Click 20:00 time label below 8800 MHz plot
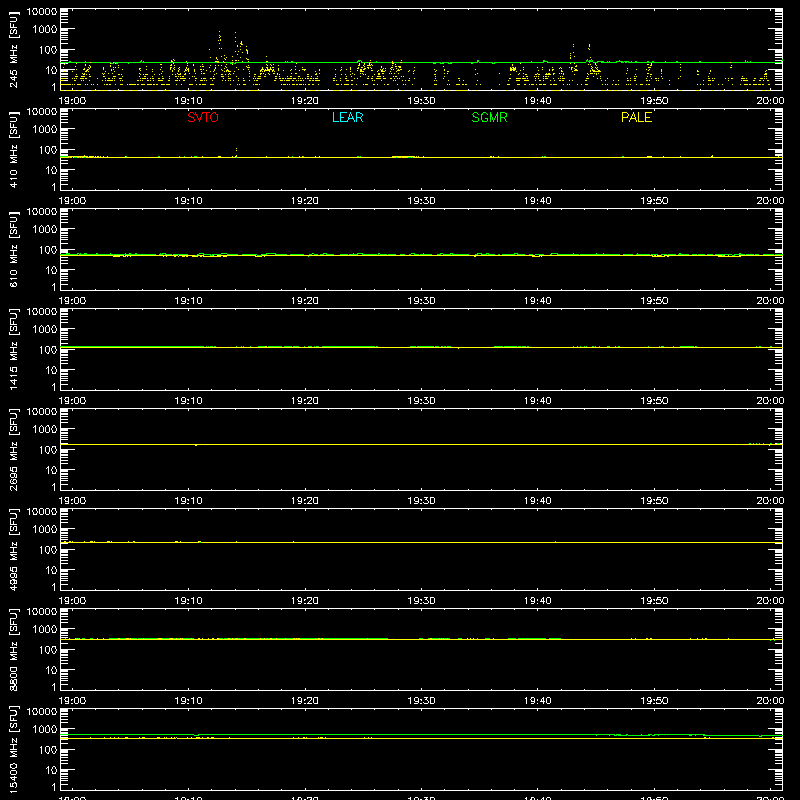800x800 pixels. pyautogui.click(x=770, y=701)
